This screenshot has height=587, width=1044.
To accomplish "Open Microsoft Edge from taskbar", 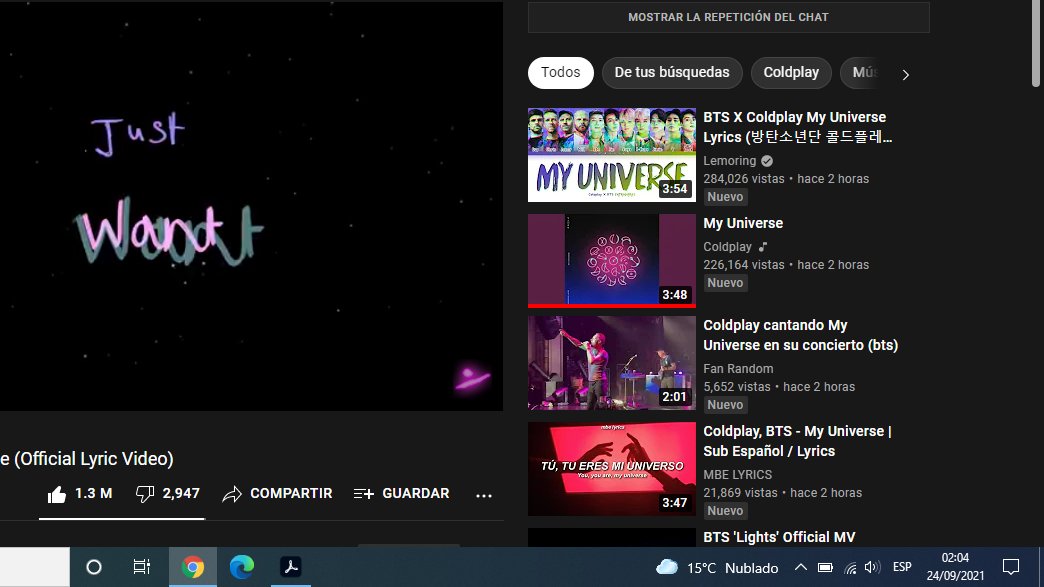I will 242,567.
